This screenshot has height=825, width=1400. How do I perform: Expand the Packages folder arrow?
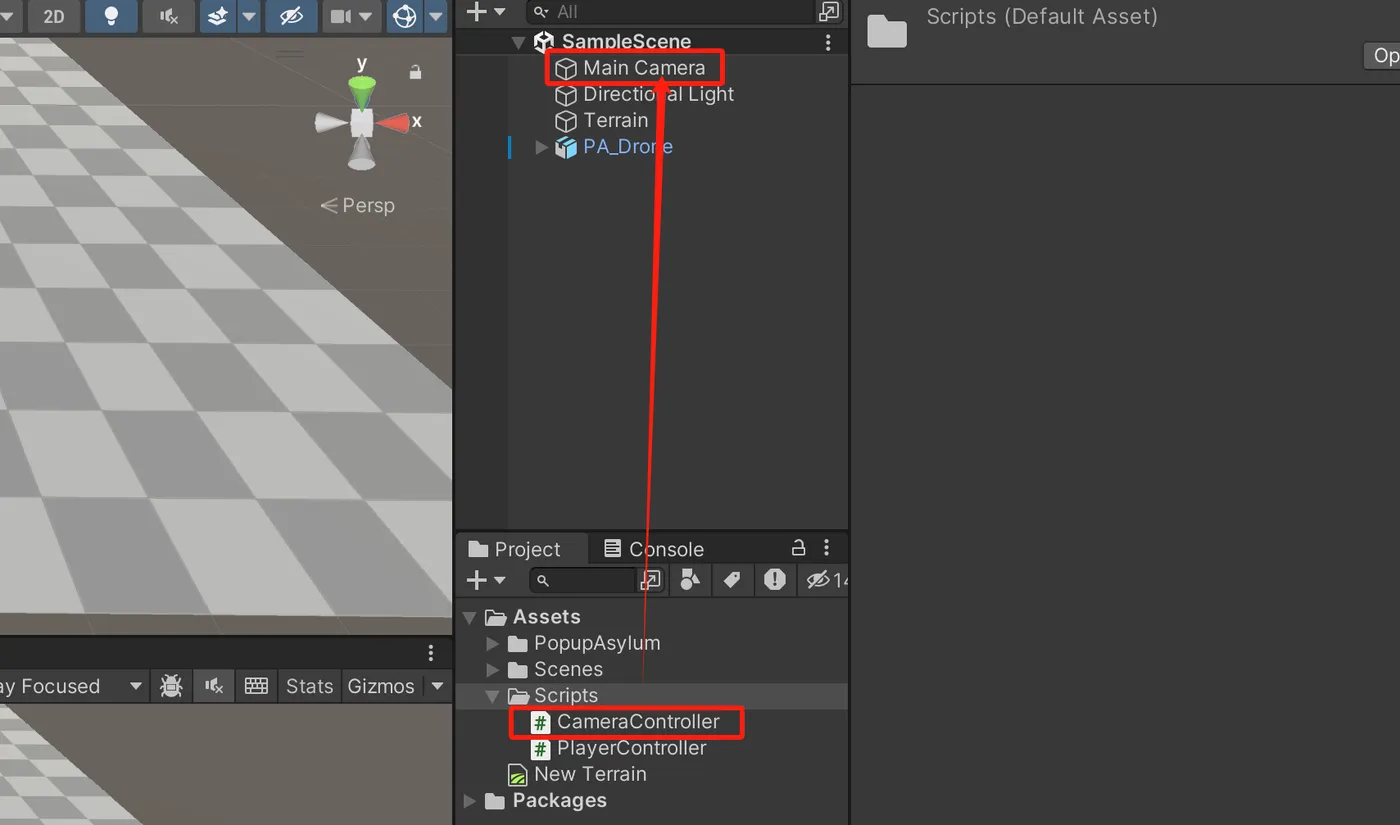470,800
